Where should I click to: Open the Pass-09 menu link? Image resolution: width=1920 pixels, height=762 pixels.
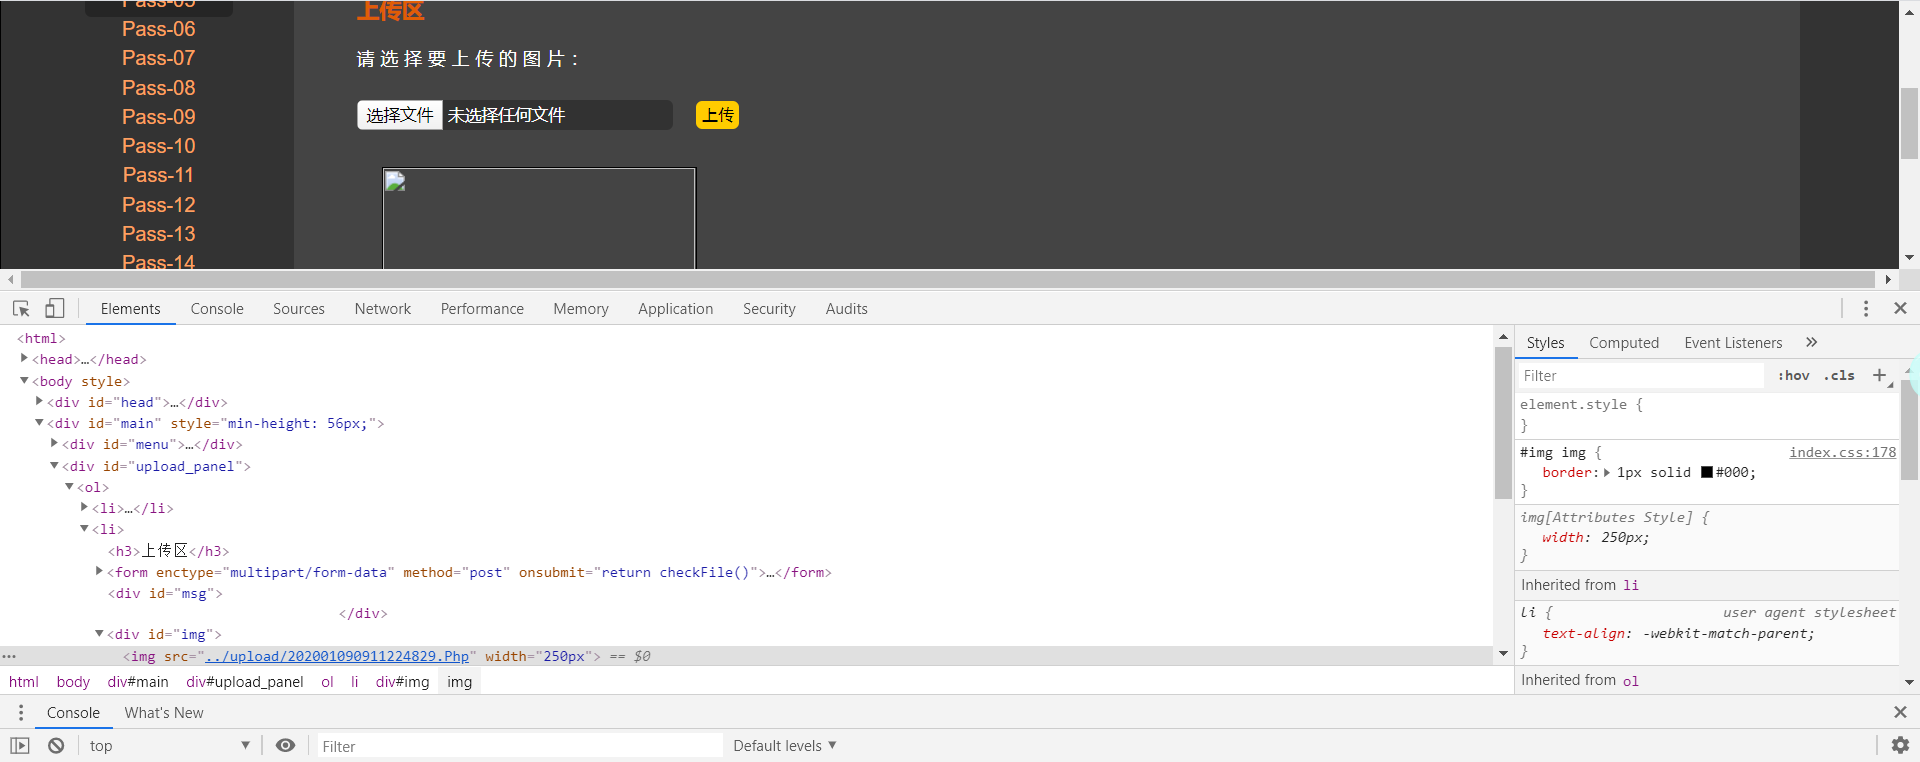pos(159,117)
